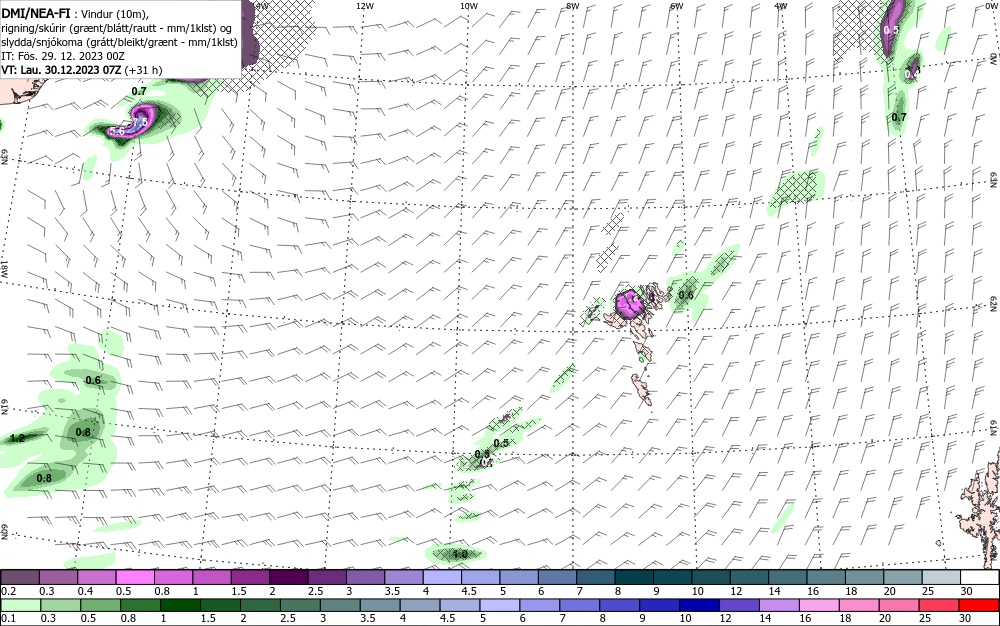Click the 0.4 value in the purple band
This screenshot has width=1000, height=626.
(x=912, y=74)
